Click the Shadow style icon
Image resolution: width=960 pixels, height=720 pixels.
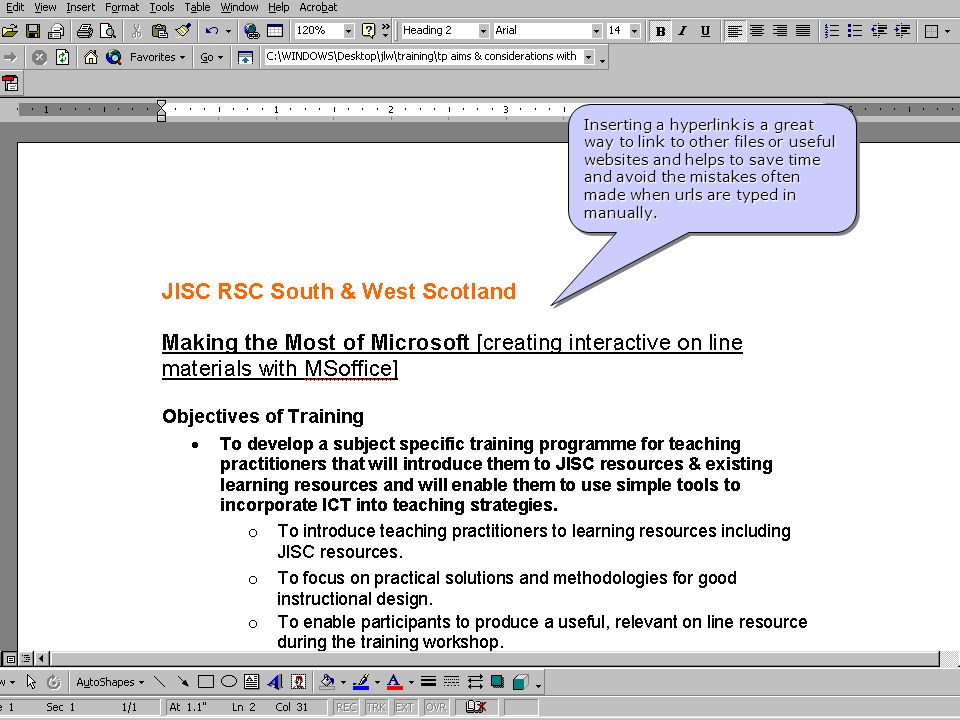point(497,681)
